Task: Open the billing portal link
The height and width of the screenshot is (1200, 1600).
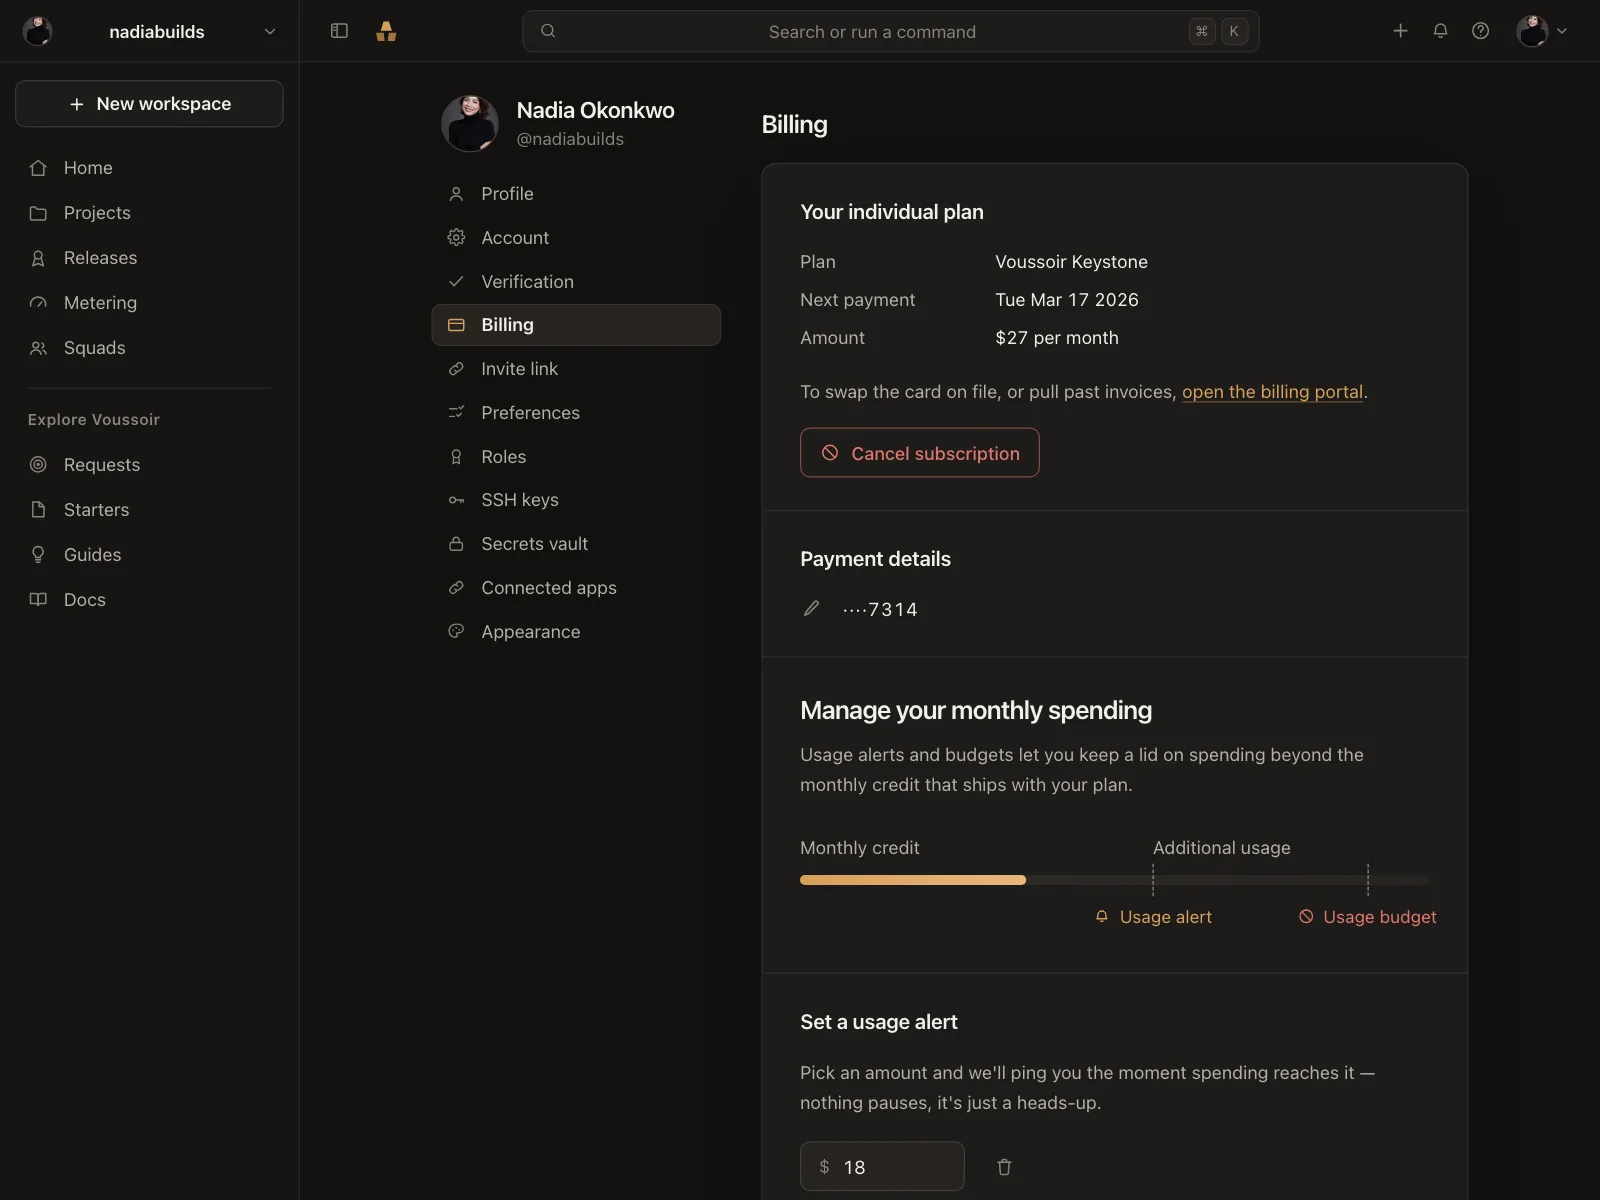Action: [1272, 392]
